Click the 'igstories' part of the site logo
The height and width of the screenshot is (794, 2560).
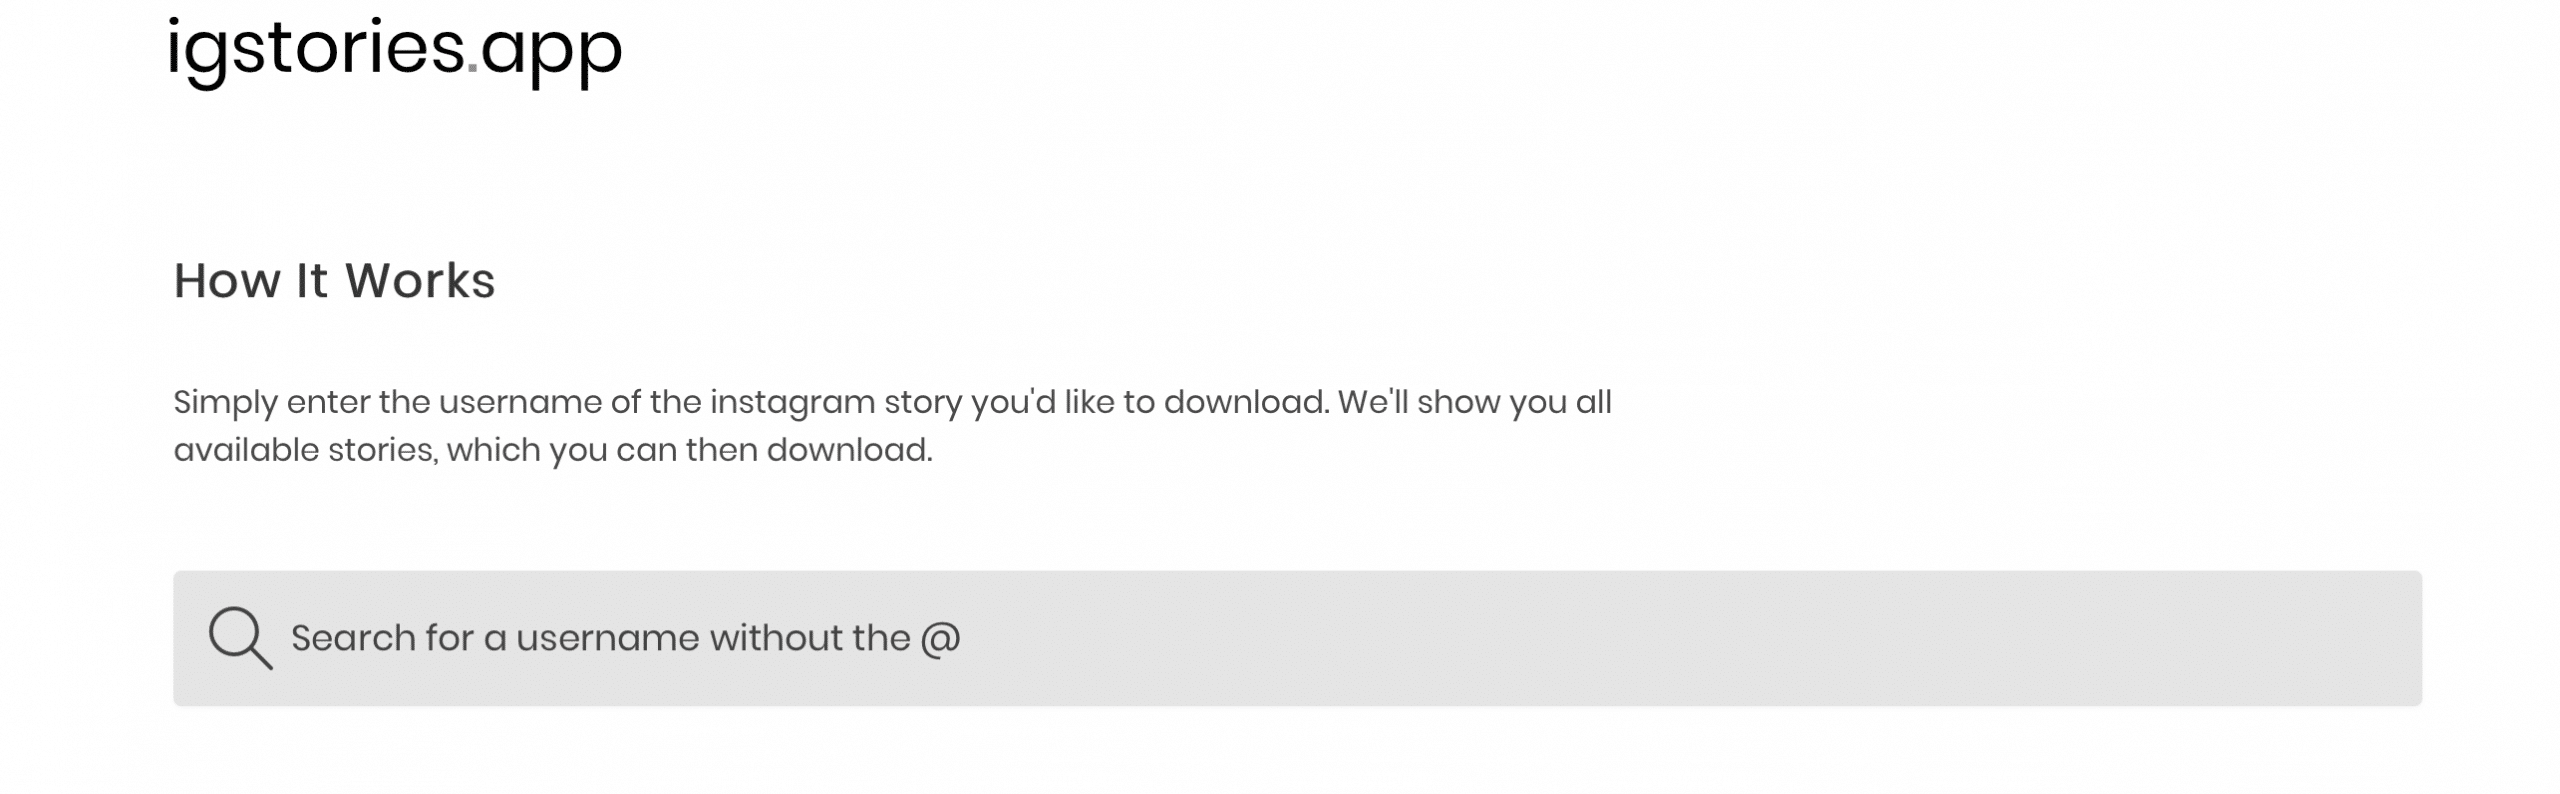315,51
